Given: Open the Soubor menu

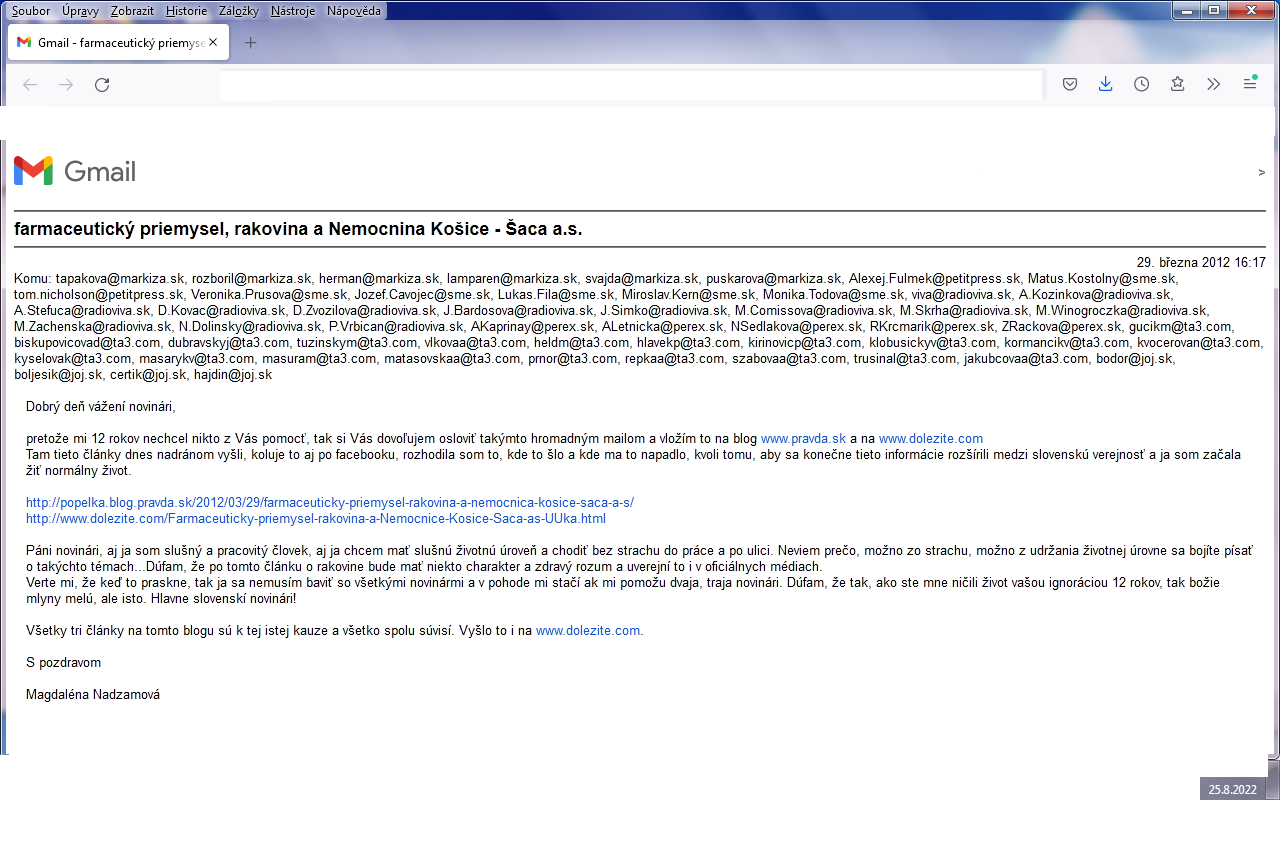Looking at the screenshot, I should [30, 11].
